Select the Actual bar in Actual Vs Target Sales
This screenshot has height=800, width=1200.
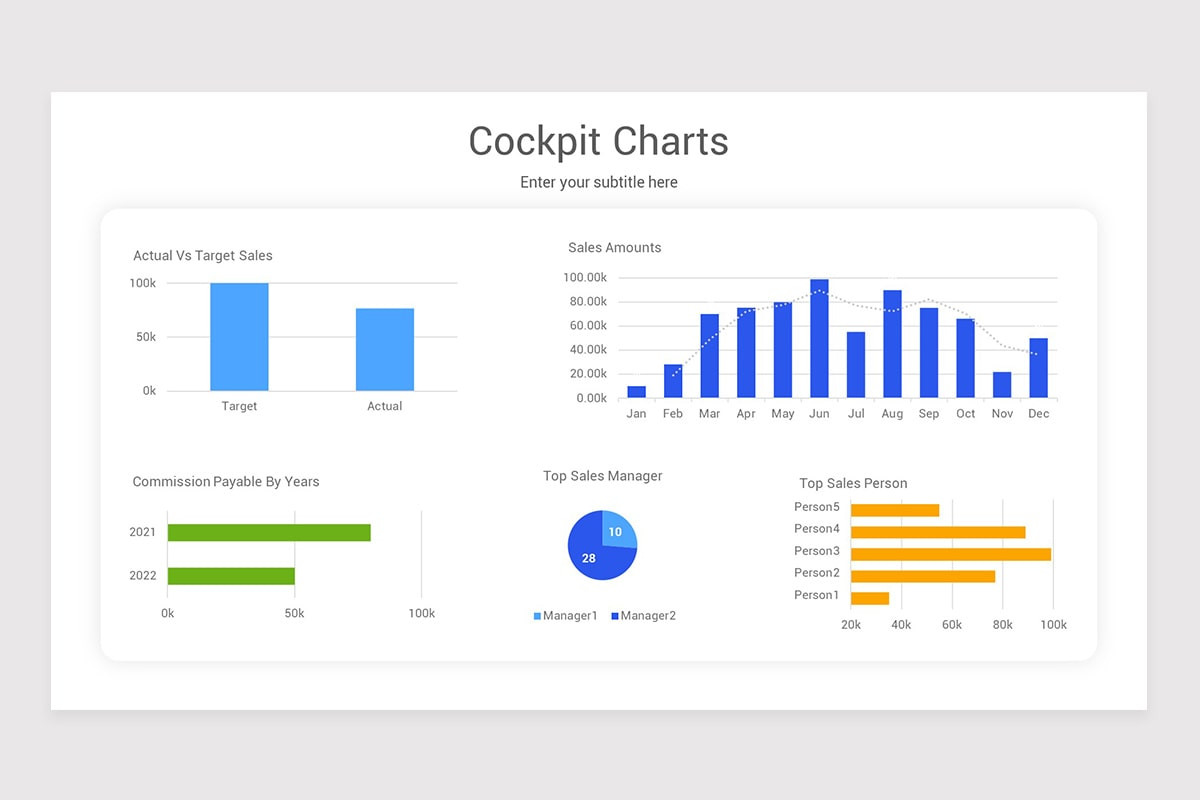click(384, 350)
